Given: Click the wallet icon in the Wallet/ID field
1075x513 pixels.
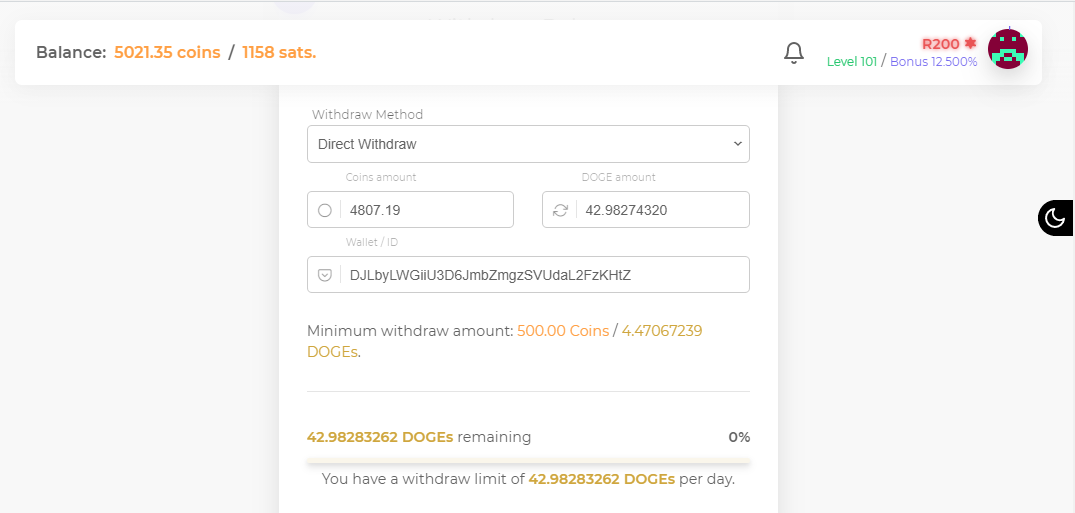Looking at the screenshot, I should click(x=325, y=275).
